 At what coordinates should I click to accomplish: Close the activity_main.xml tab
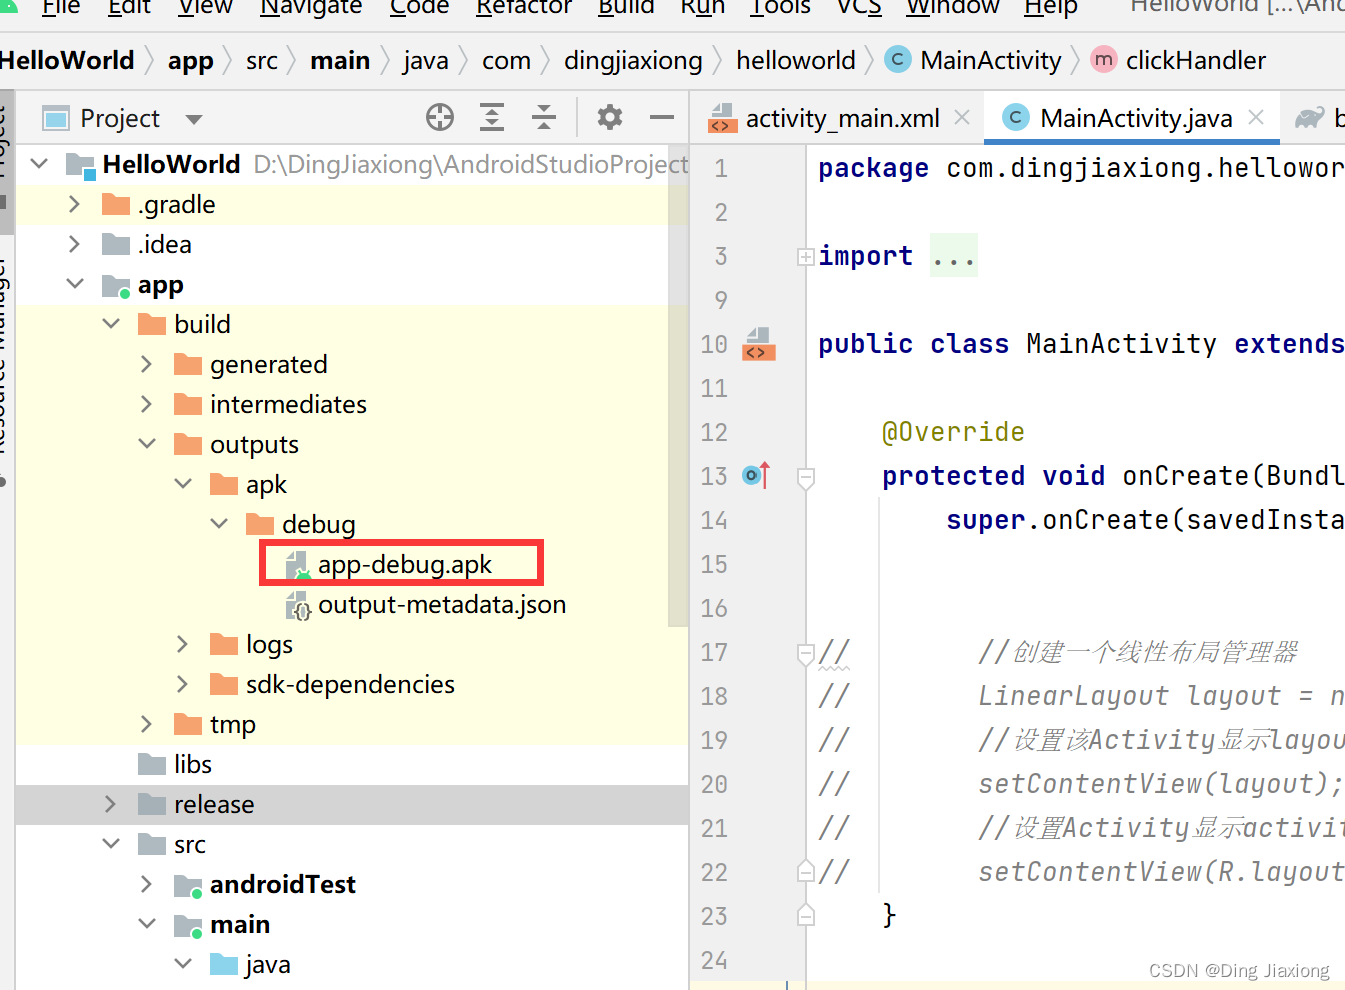(x=962, y=118)
